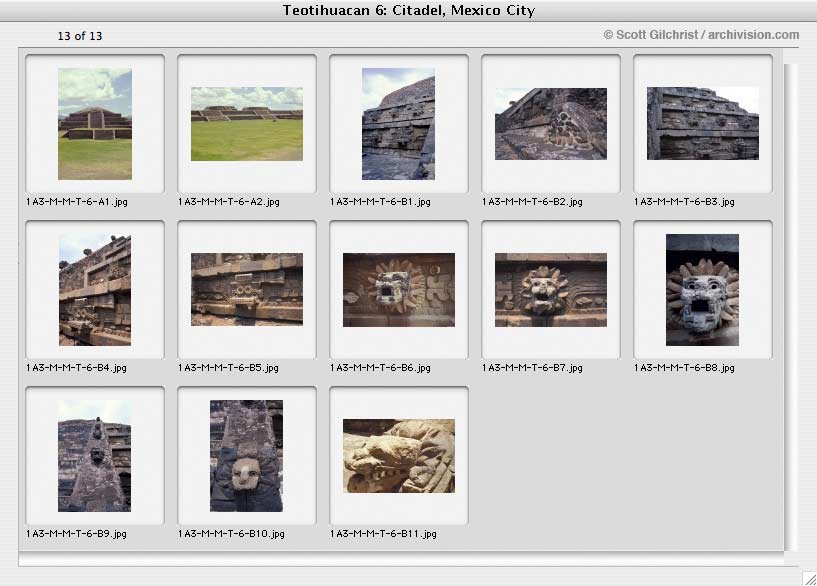Open thumbnail 1A3-M-M-T-6-B10.jpg stone face

(246, 456)
